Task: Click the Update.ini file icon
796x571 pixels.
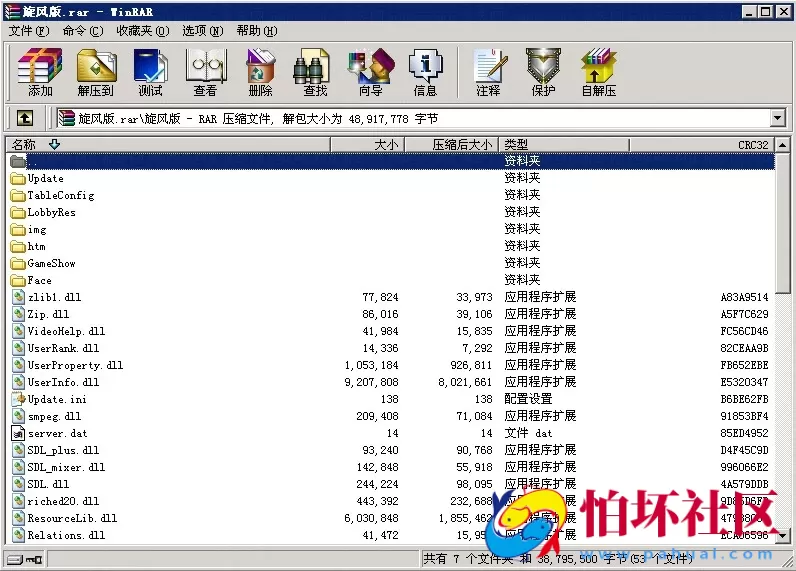Action: [18, 399]
